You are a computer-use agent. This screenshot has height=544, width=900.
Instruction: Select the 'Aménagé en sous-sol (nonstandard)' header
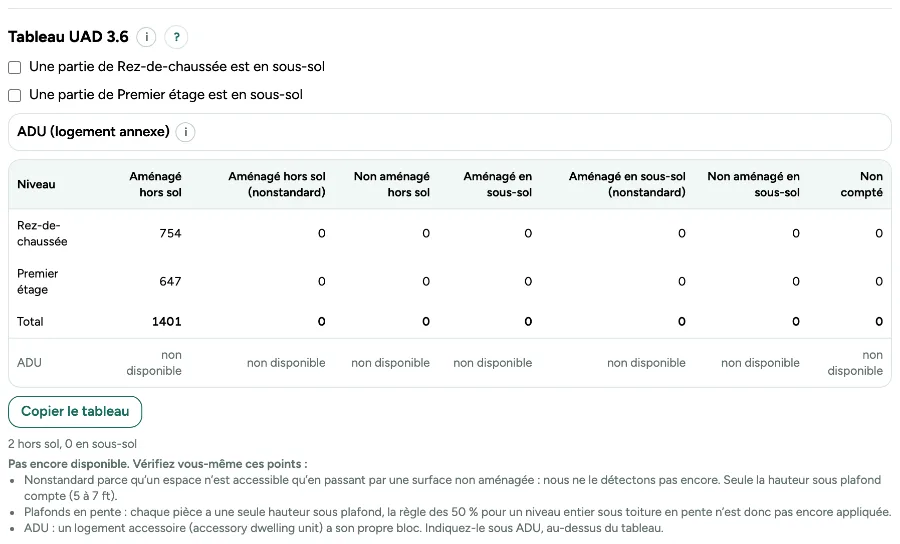(627, 184)
